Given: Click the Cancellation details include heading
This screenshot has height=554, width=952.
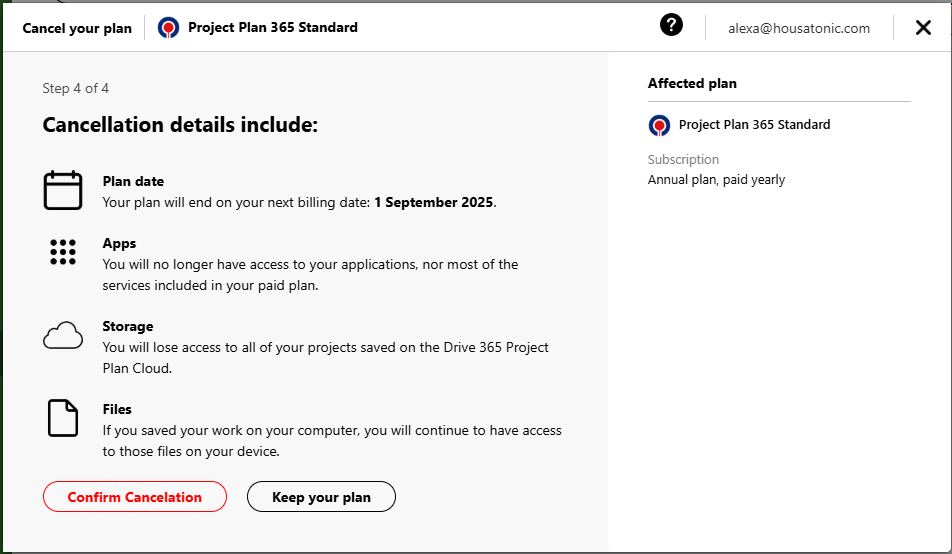Looking at the screenshot, I should tap(180, 125).
